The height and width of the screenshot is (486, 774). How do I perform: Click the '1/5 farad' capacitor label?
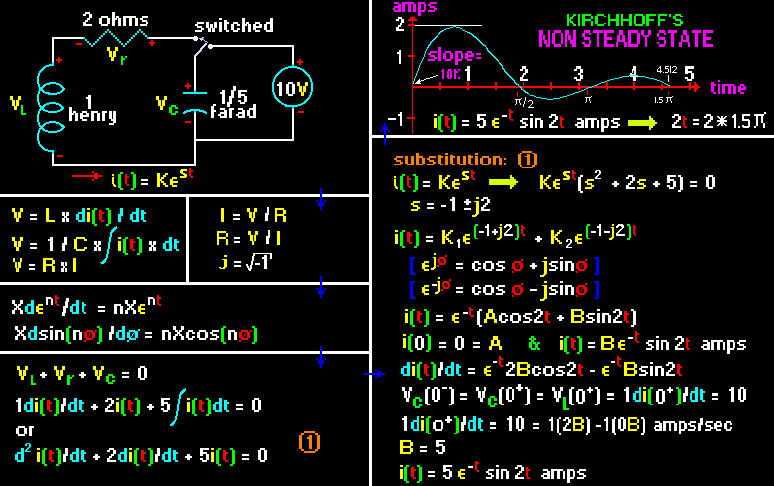[x=233, y=104]
